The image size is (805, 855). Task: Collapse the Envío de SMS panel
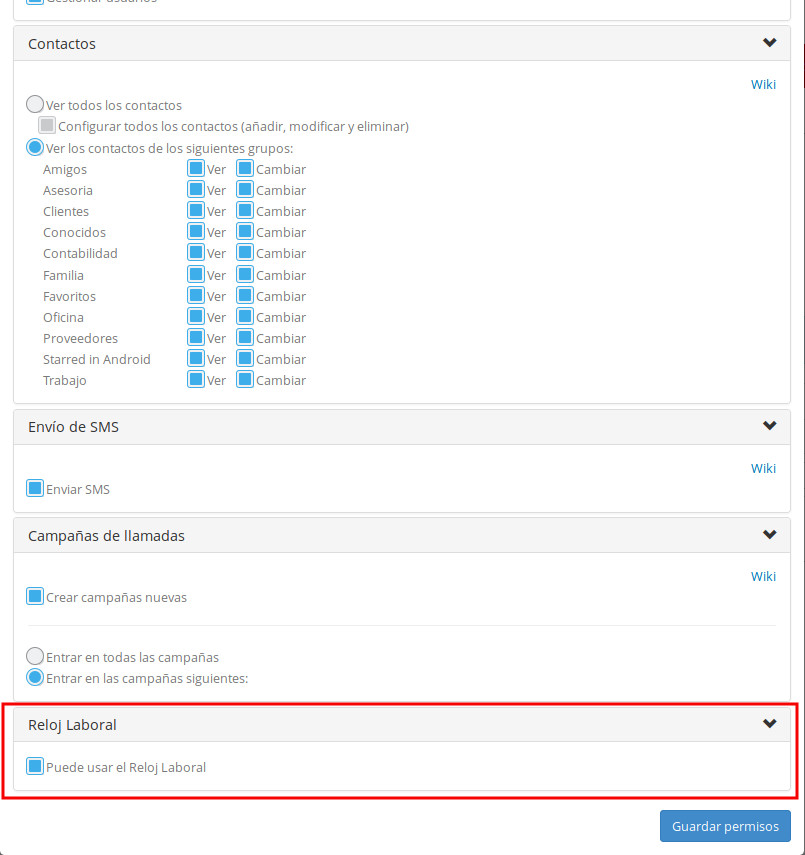pos(769,426)
